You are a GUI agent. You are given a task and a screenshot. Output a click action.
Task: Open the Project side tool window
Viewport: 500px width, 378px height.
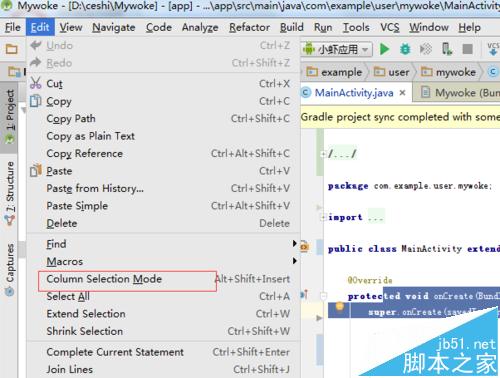10,116
